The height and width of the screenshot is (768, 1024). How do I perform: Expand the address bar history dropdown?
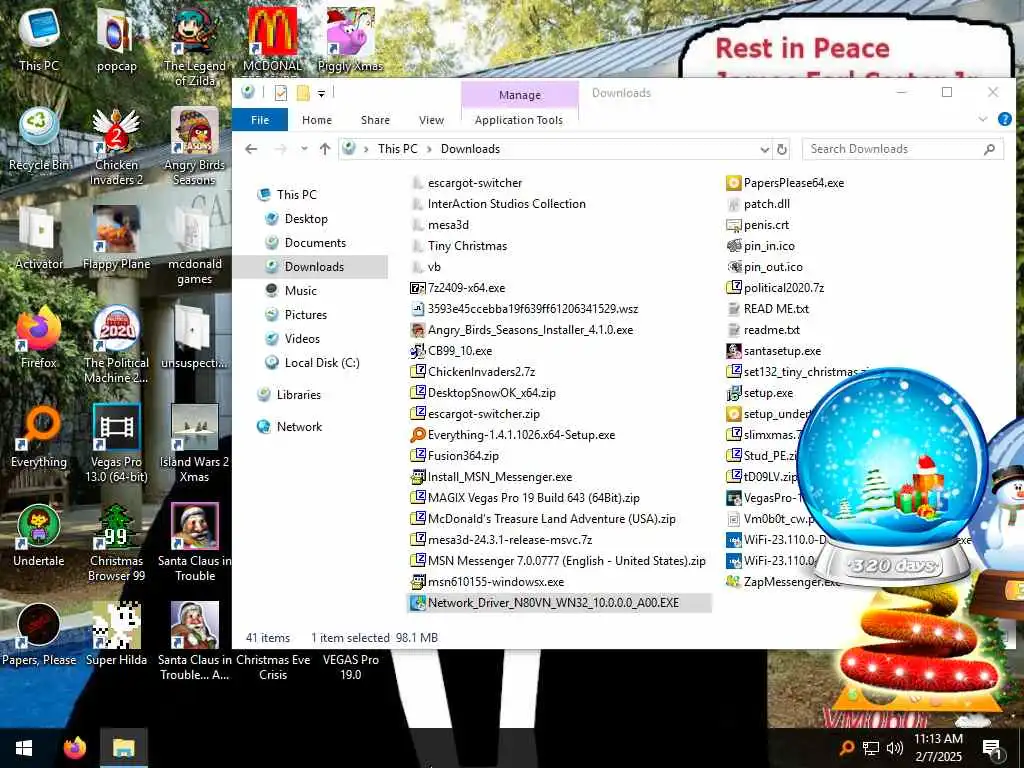pos(764,150)
